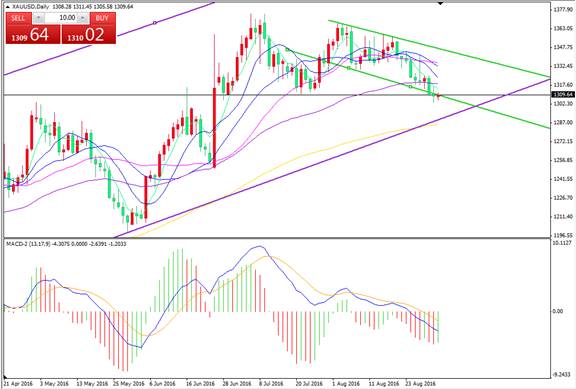Click the 1241.55 price axis label
This screenshot has height=389, width=576.
coord(563,179)
